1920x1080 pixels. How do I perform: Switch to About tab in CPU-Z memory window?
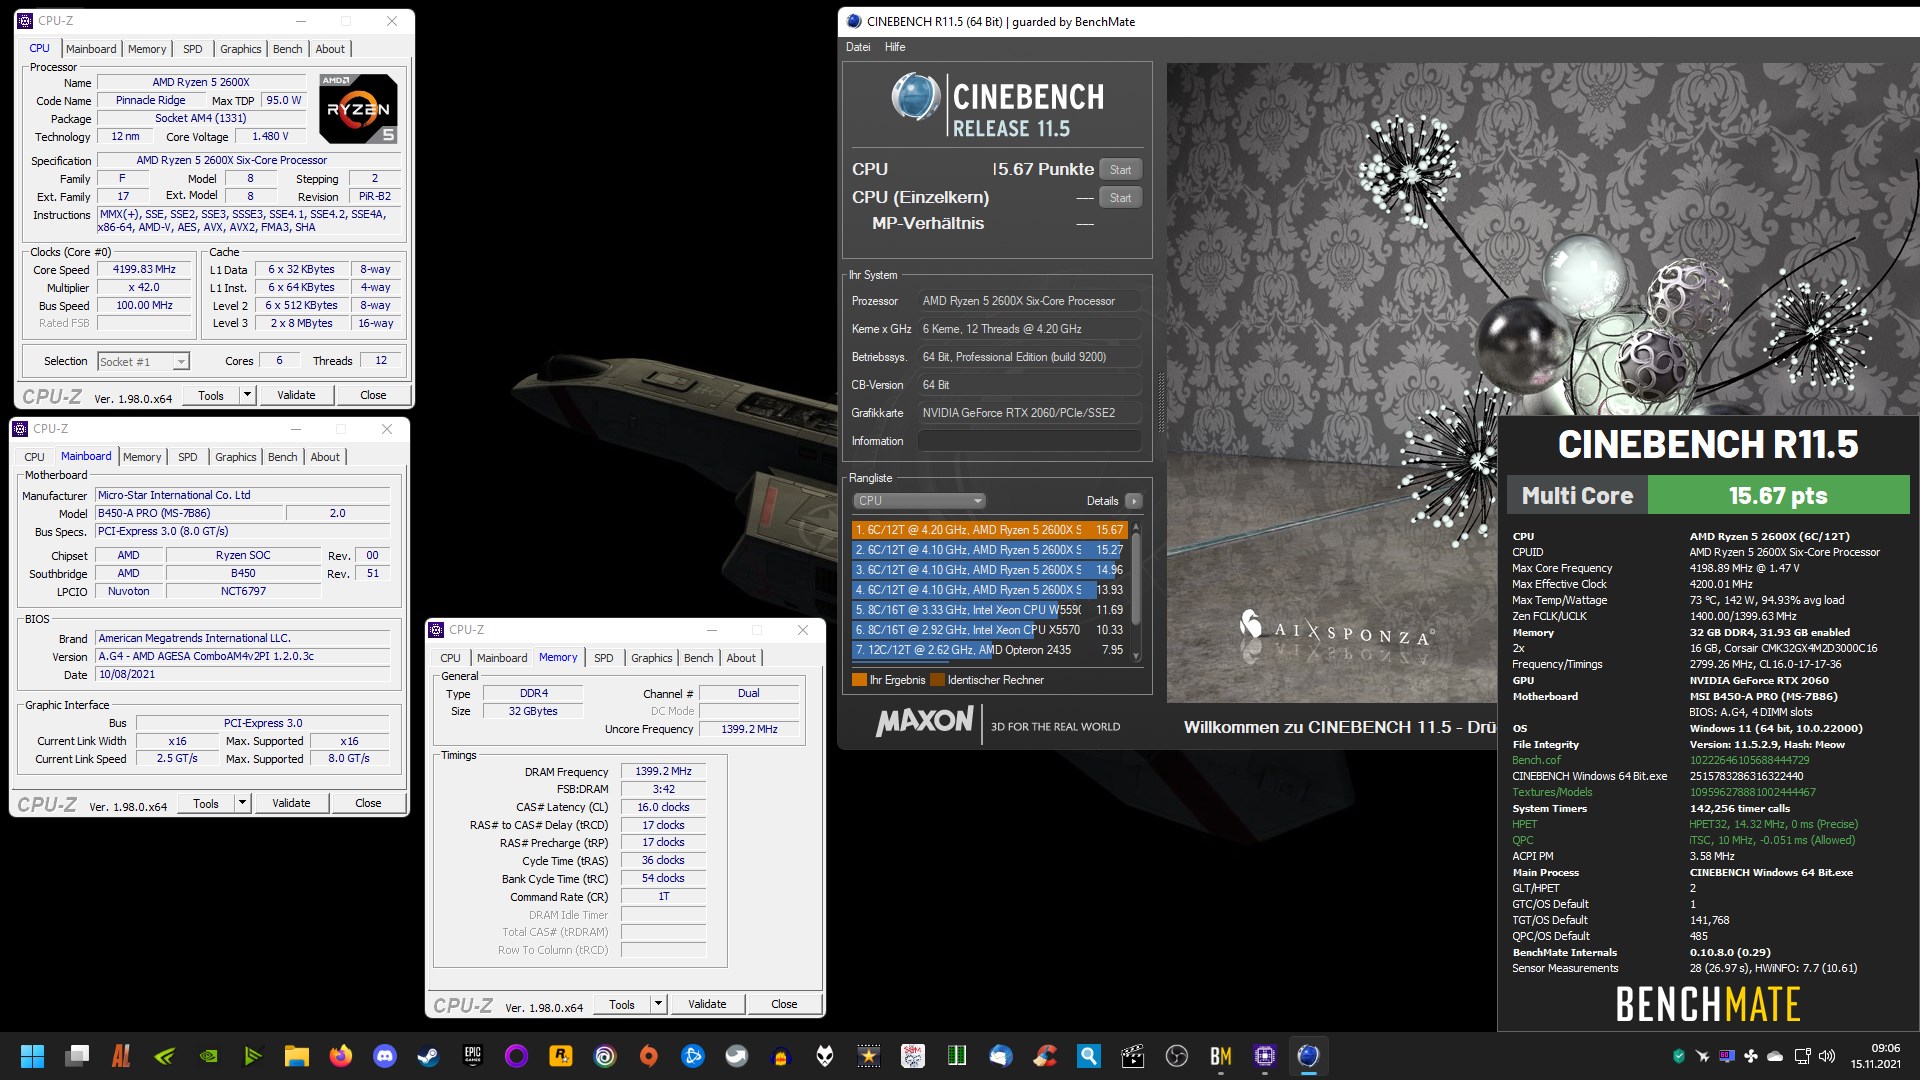click(x=741, y=658)
